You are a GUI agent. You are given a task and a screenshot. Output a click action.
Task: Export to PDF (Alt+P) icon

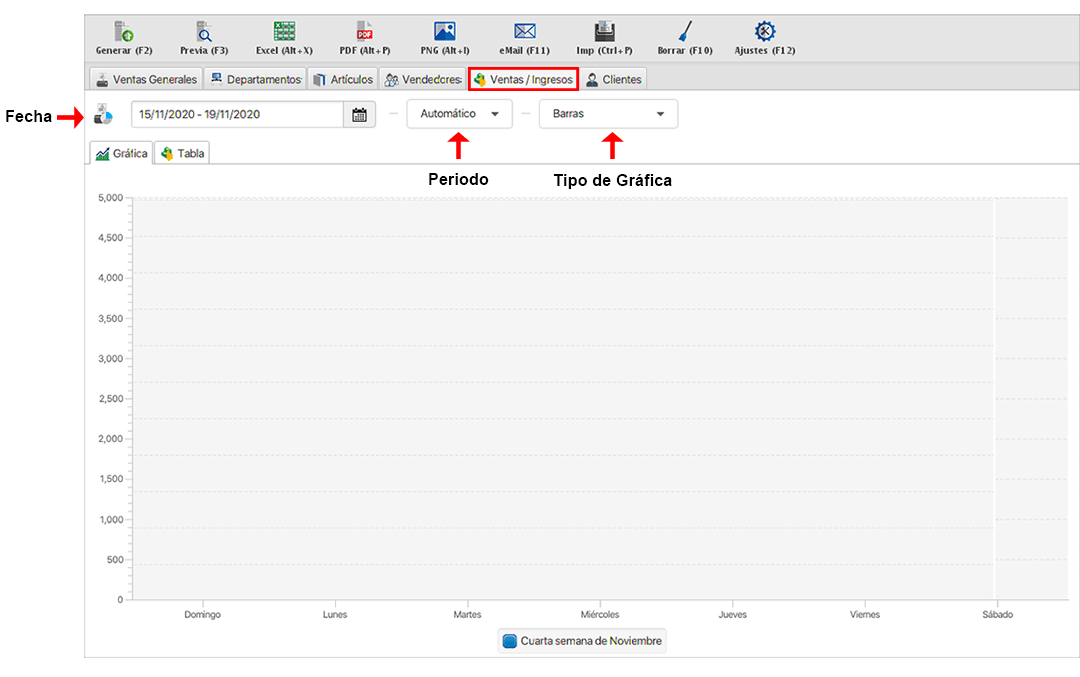[364, 32]
